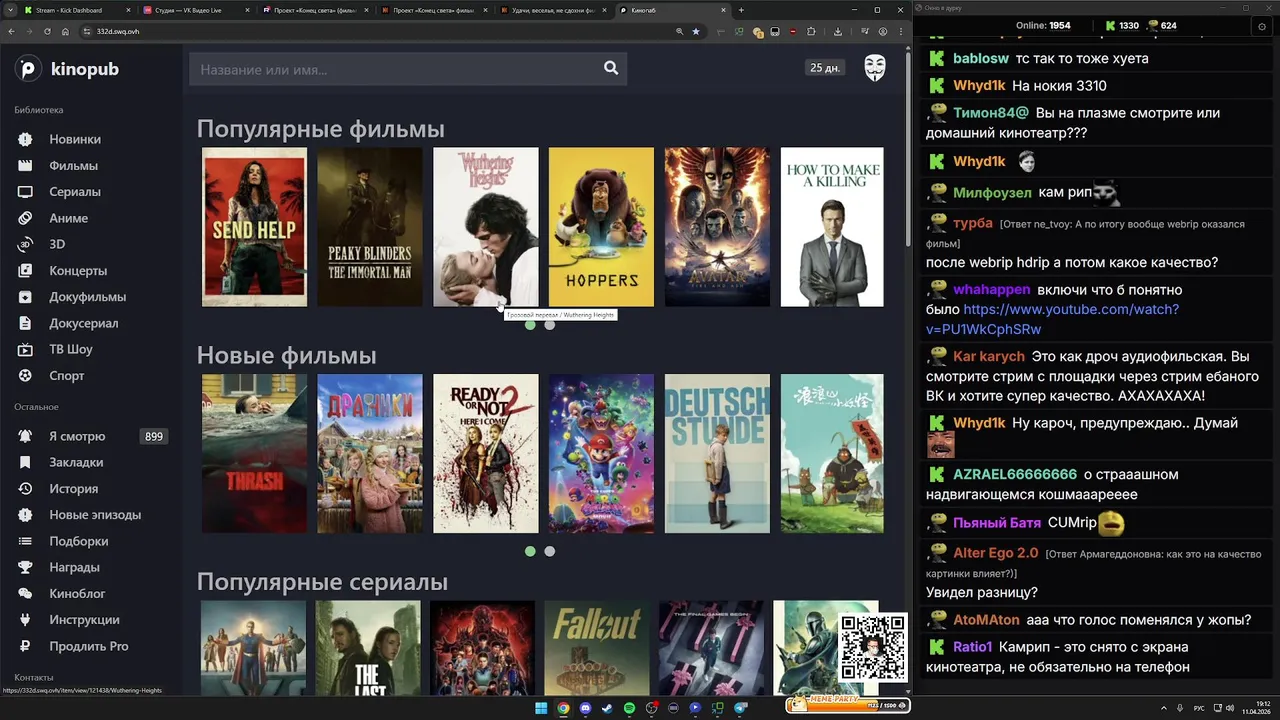The width and height of the screenshot is (1280, 720).
Task: Open ТВ Шоу category
Action: click(x=71, y=349)
